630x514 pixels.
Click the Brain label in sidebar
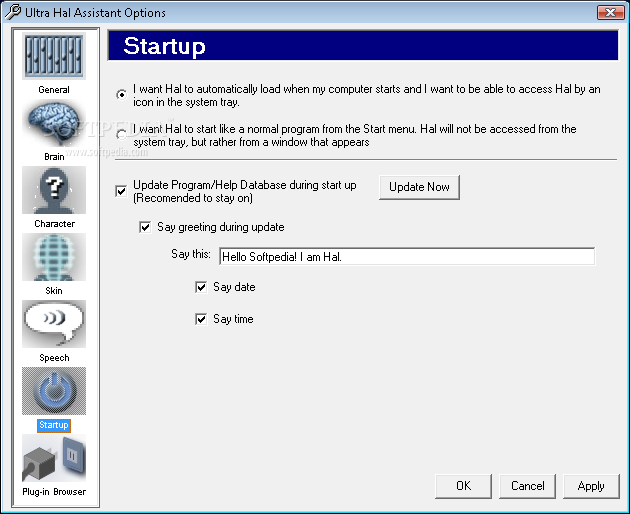click(x=54, y=157)
